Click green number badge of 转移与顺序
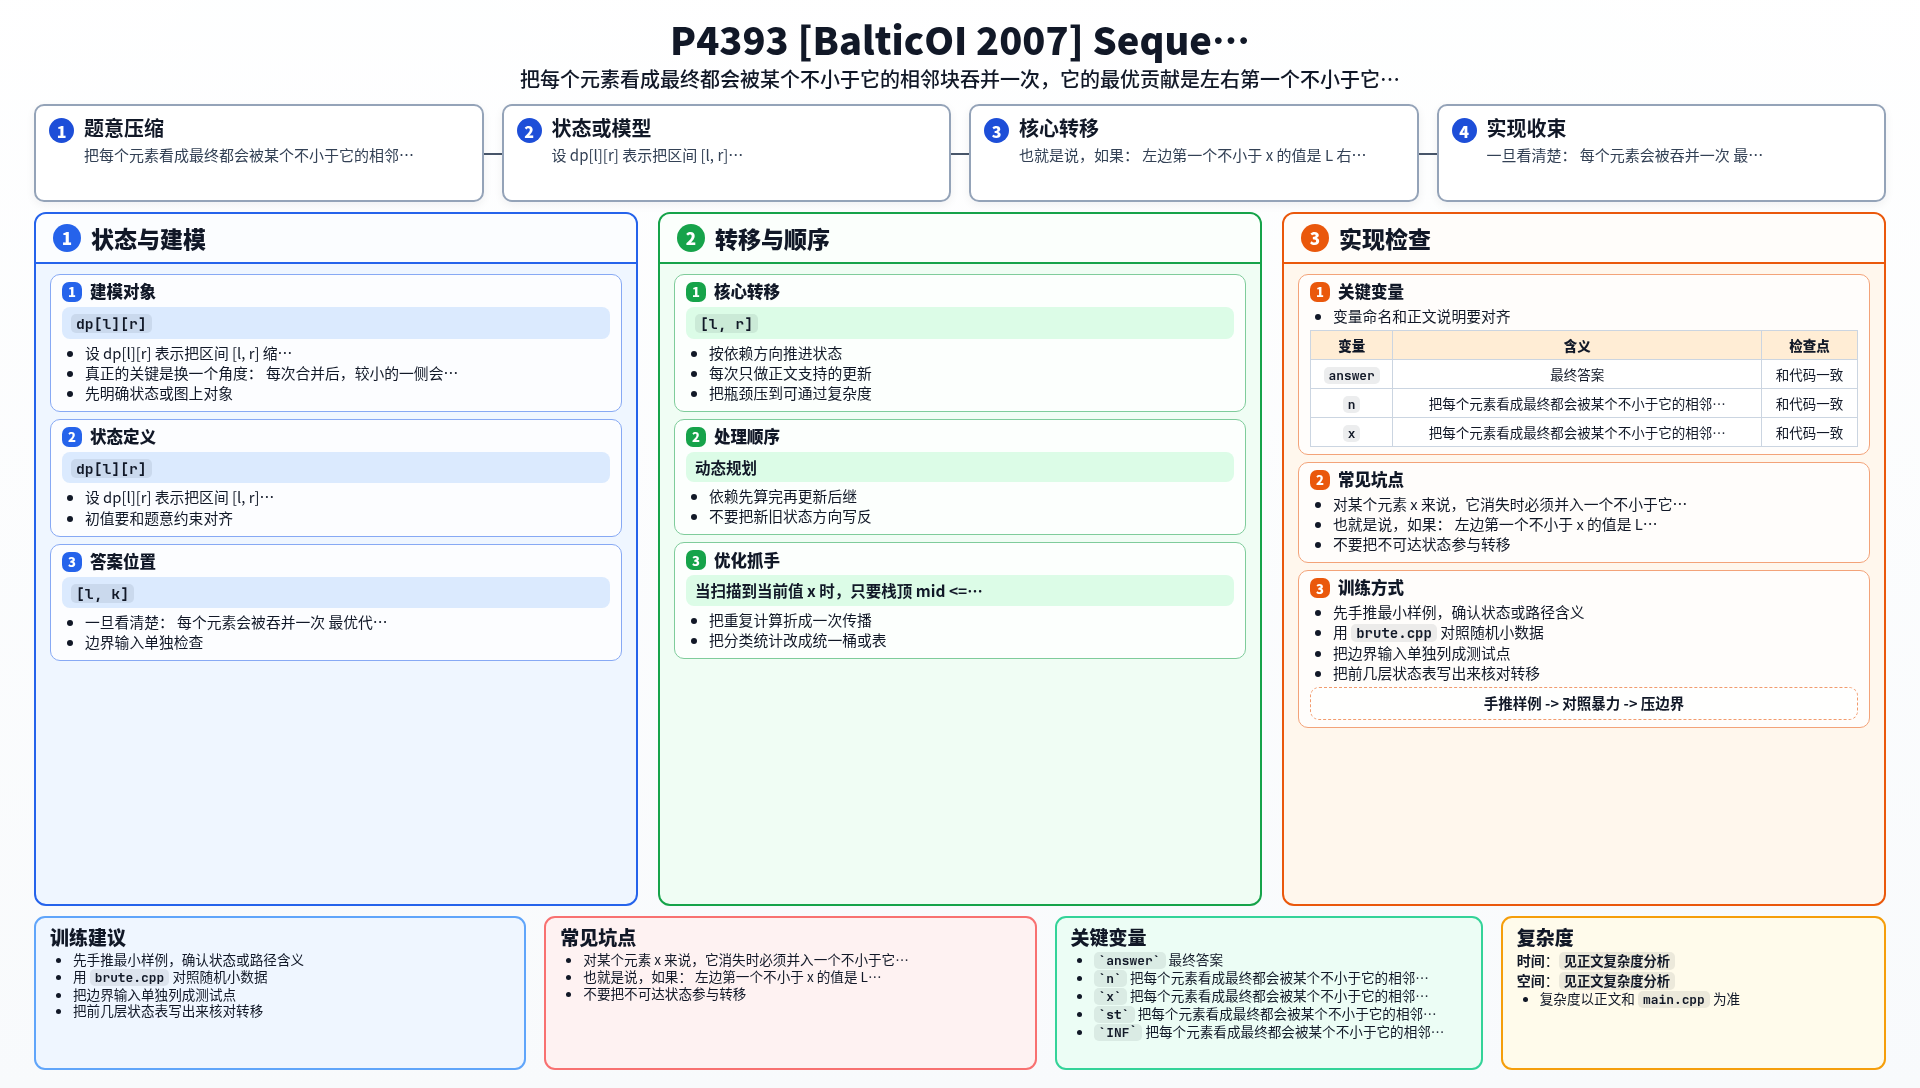The width and height of the screenshot is (1920, 1088). coord(690,238)
